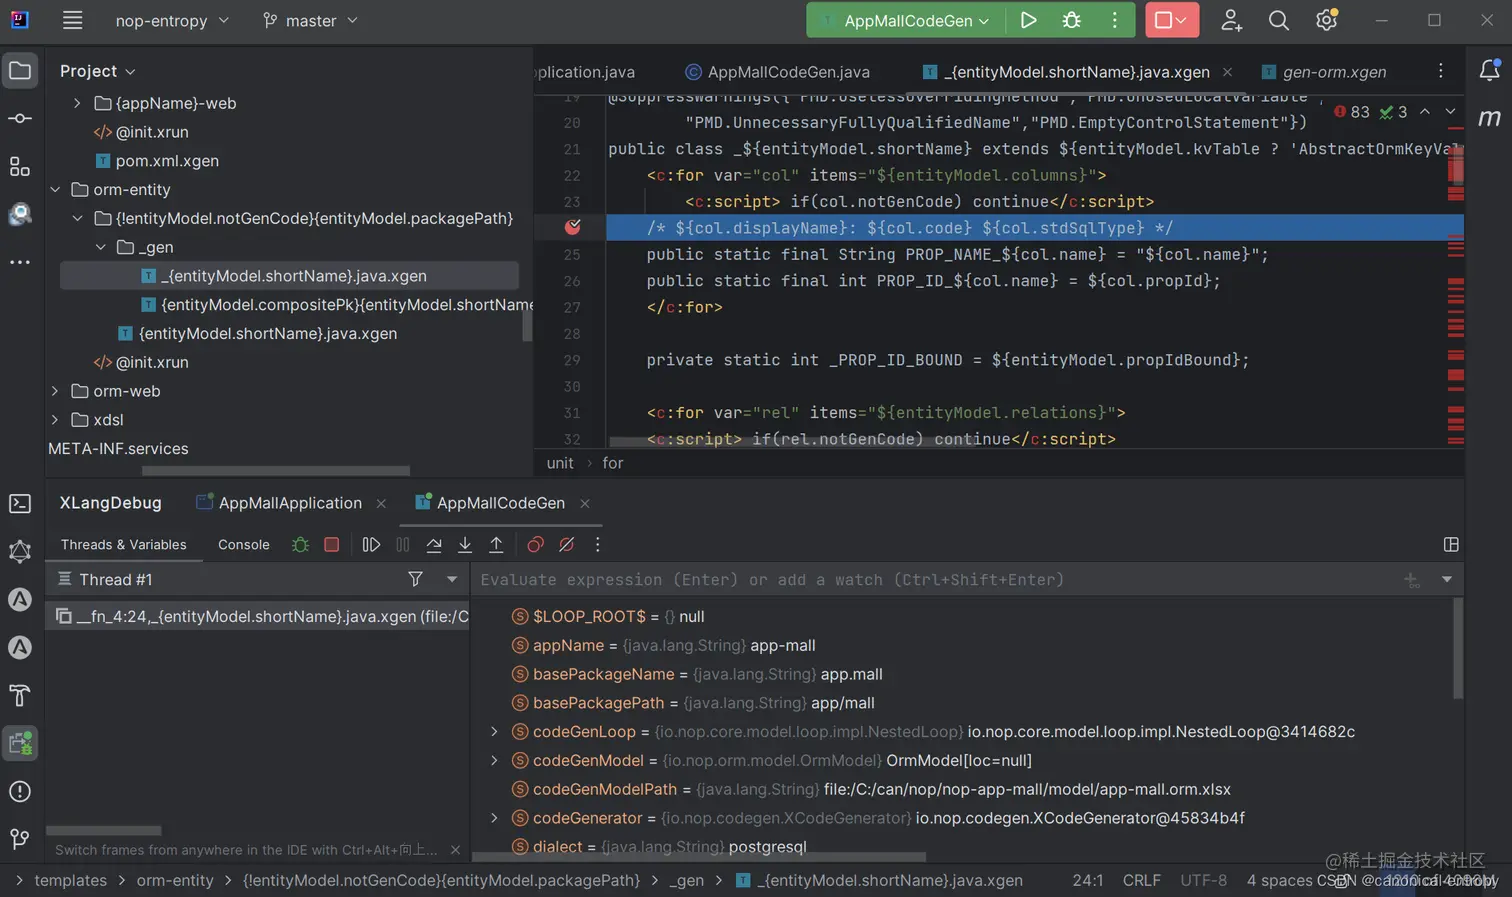Rerun debug session (green bug)
The height and width of the screenshot is (897, 1512).
click(x=300, y=545)
